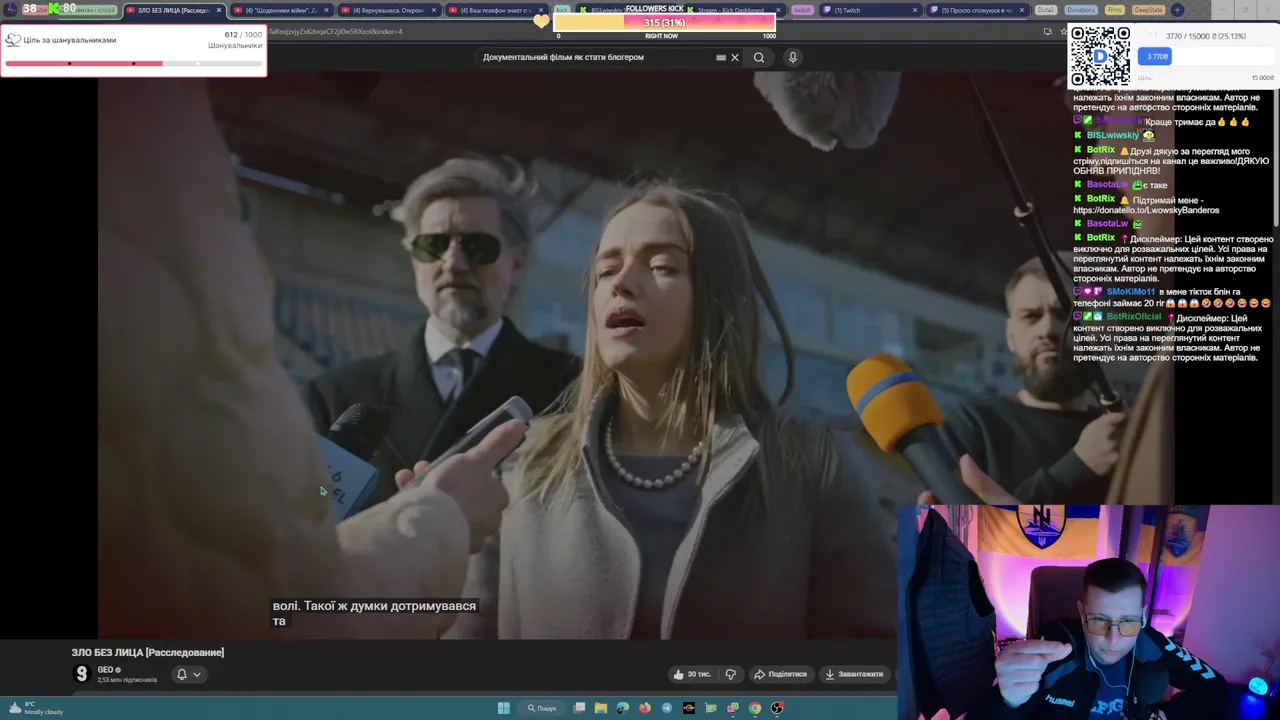1280x720 pixels.
Task: Open File Explorer from the taskbar
Action: pyautogui.click(x=601, y=708)
